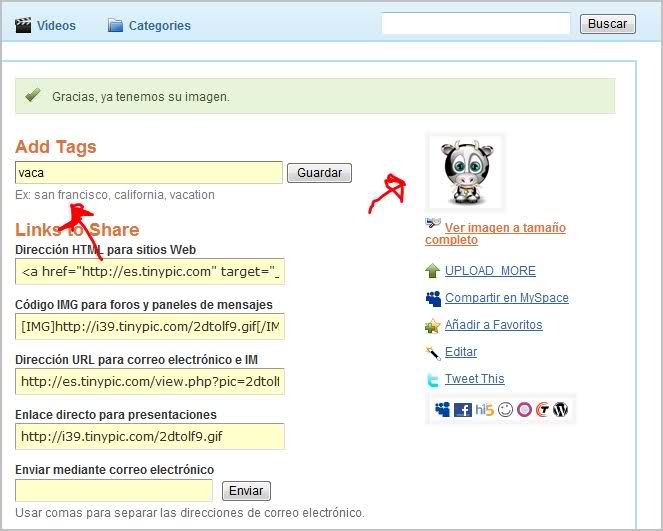Click the MySpace icon in share row
The image size is (663, 531).
tap(442, 410)
